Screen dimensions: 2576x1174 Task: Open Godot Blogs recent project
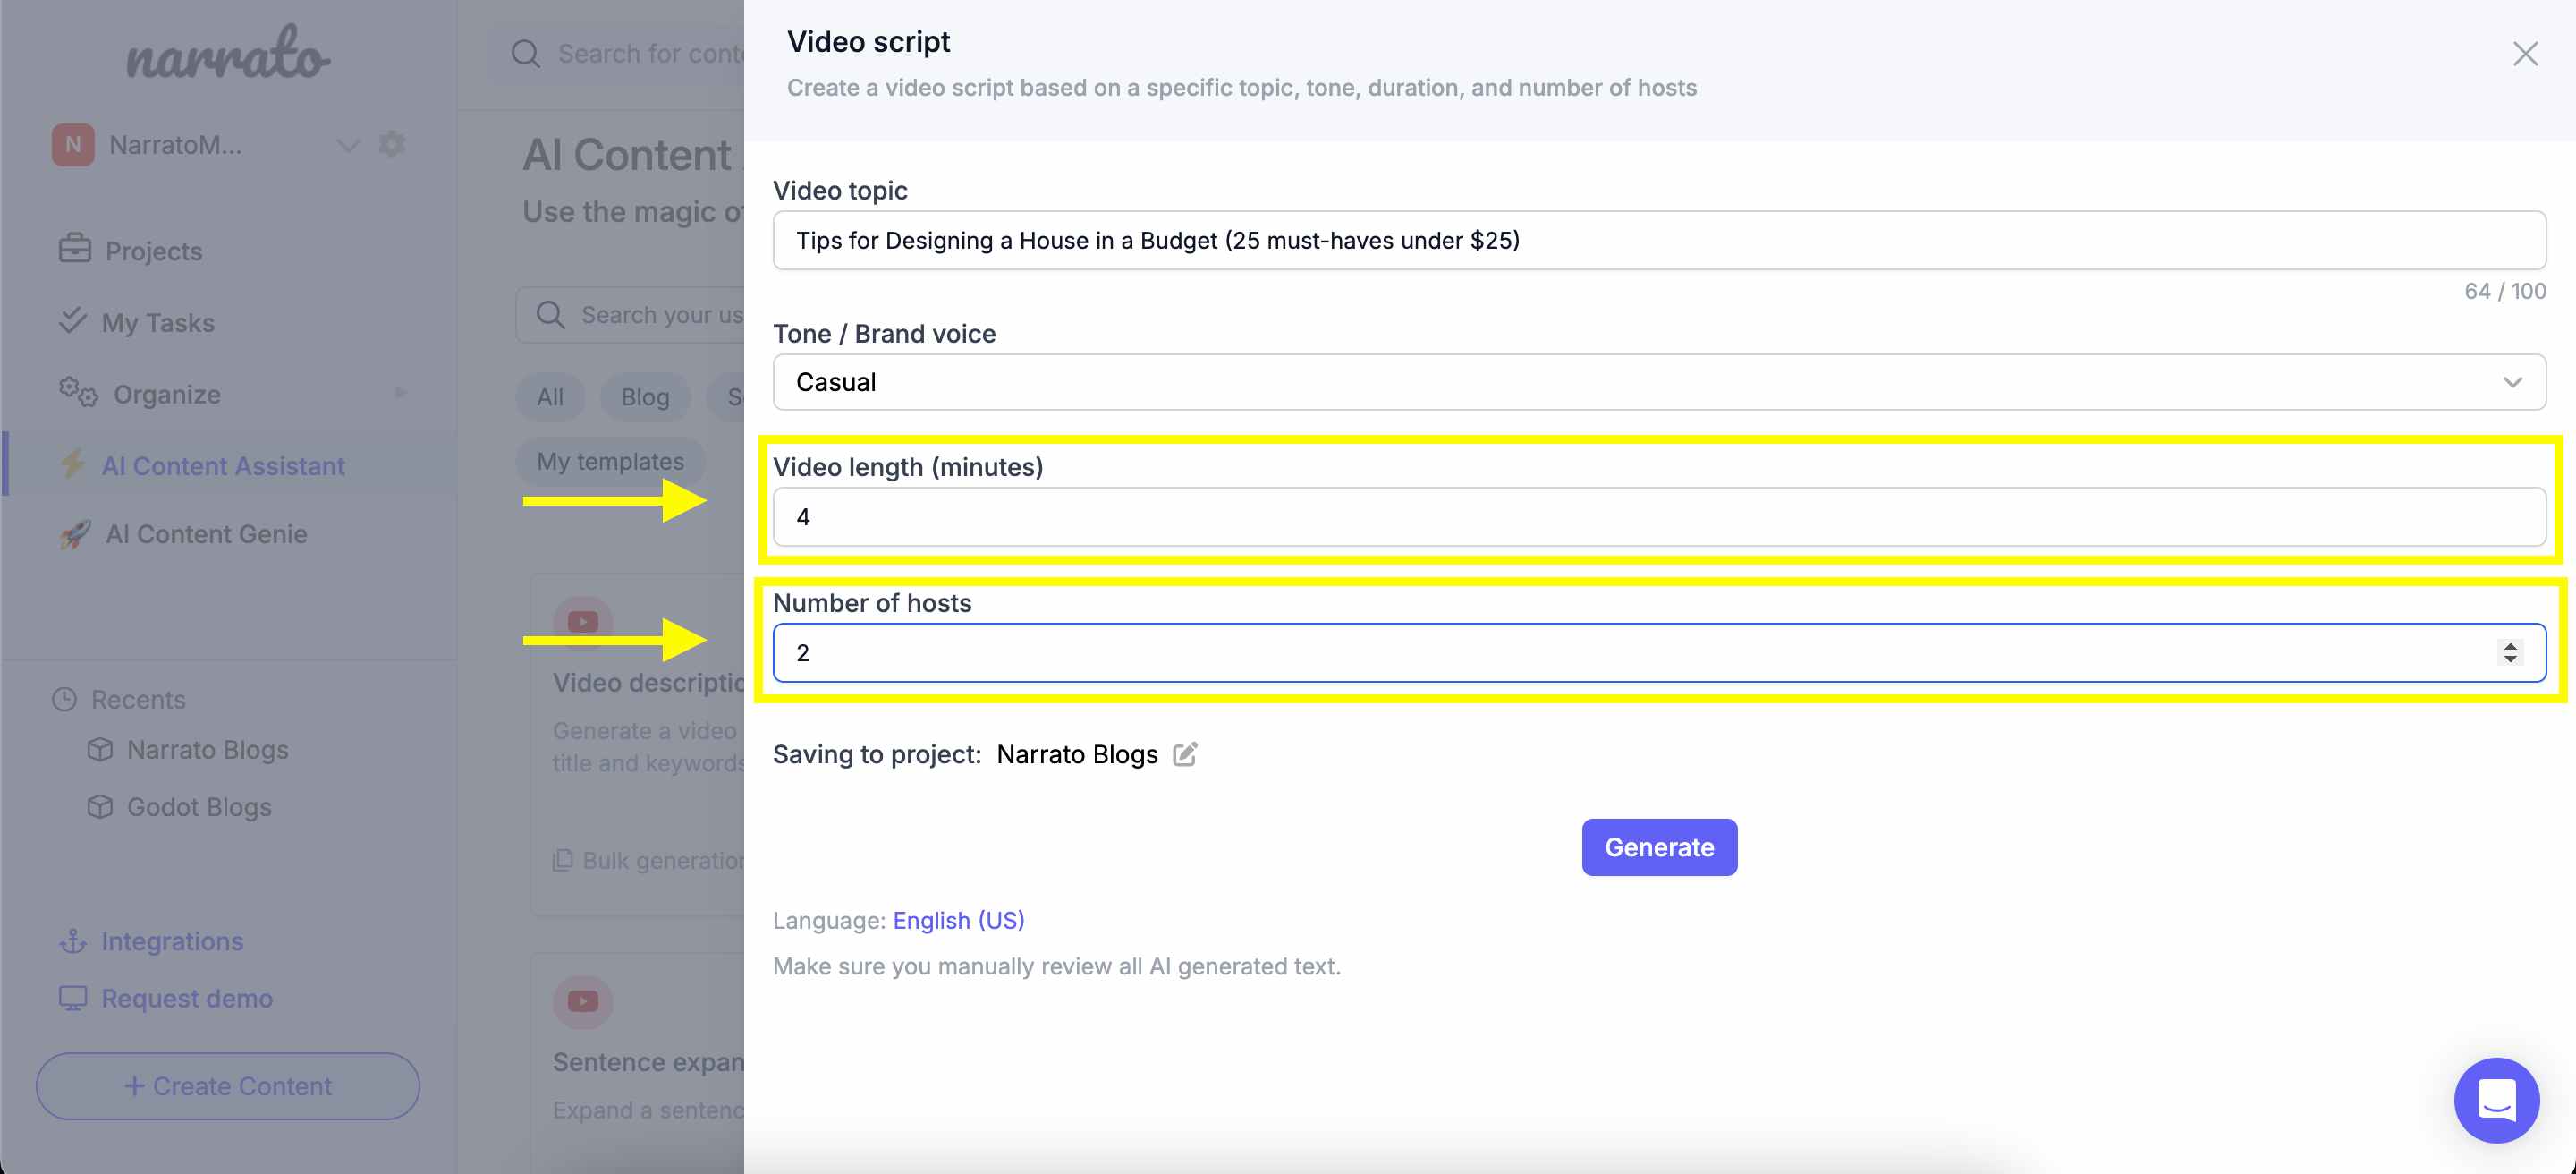click(x=199, y=807)
